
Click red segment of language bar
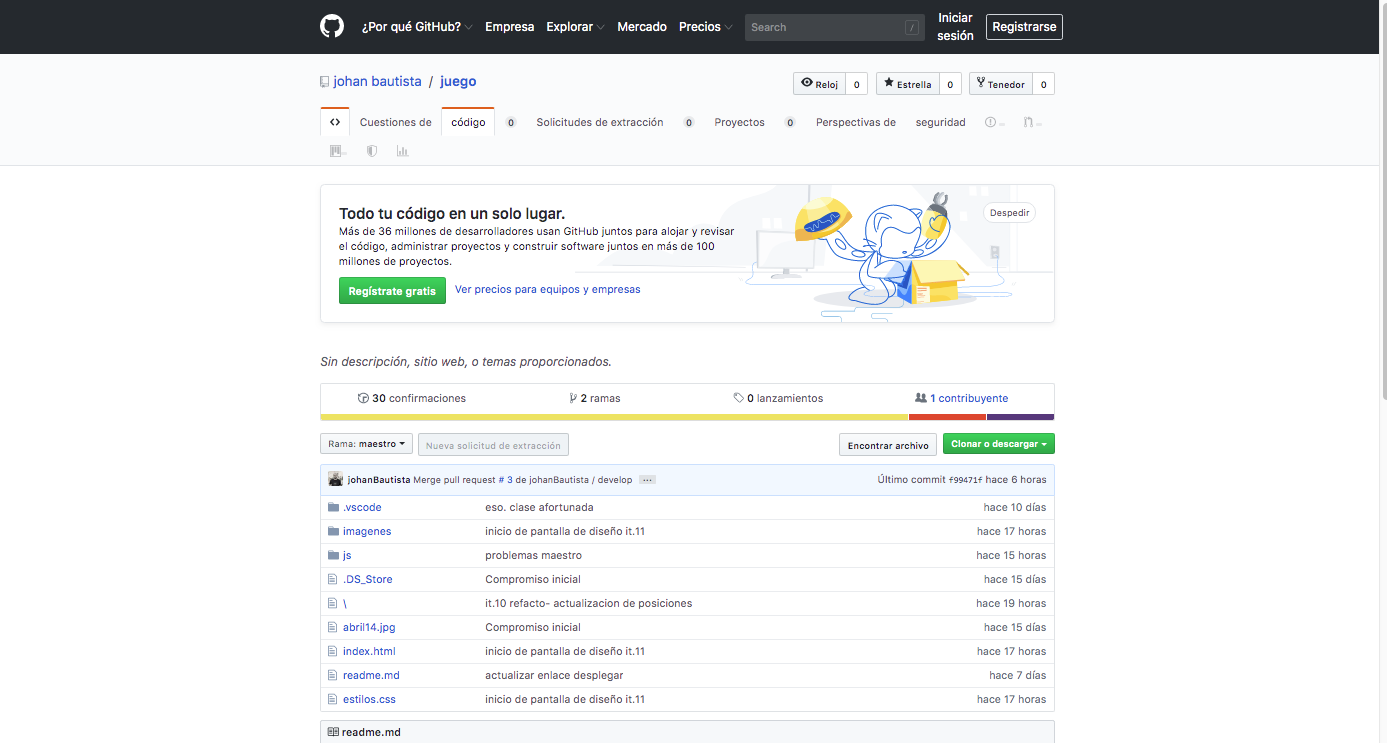coord(947,417)
